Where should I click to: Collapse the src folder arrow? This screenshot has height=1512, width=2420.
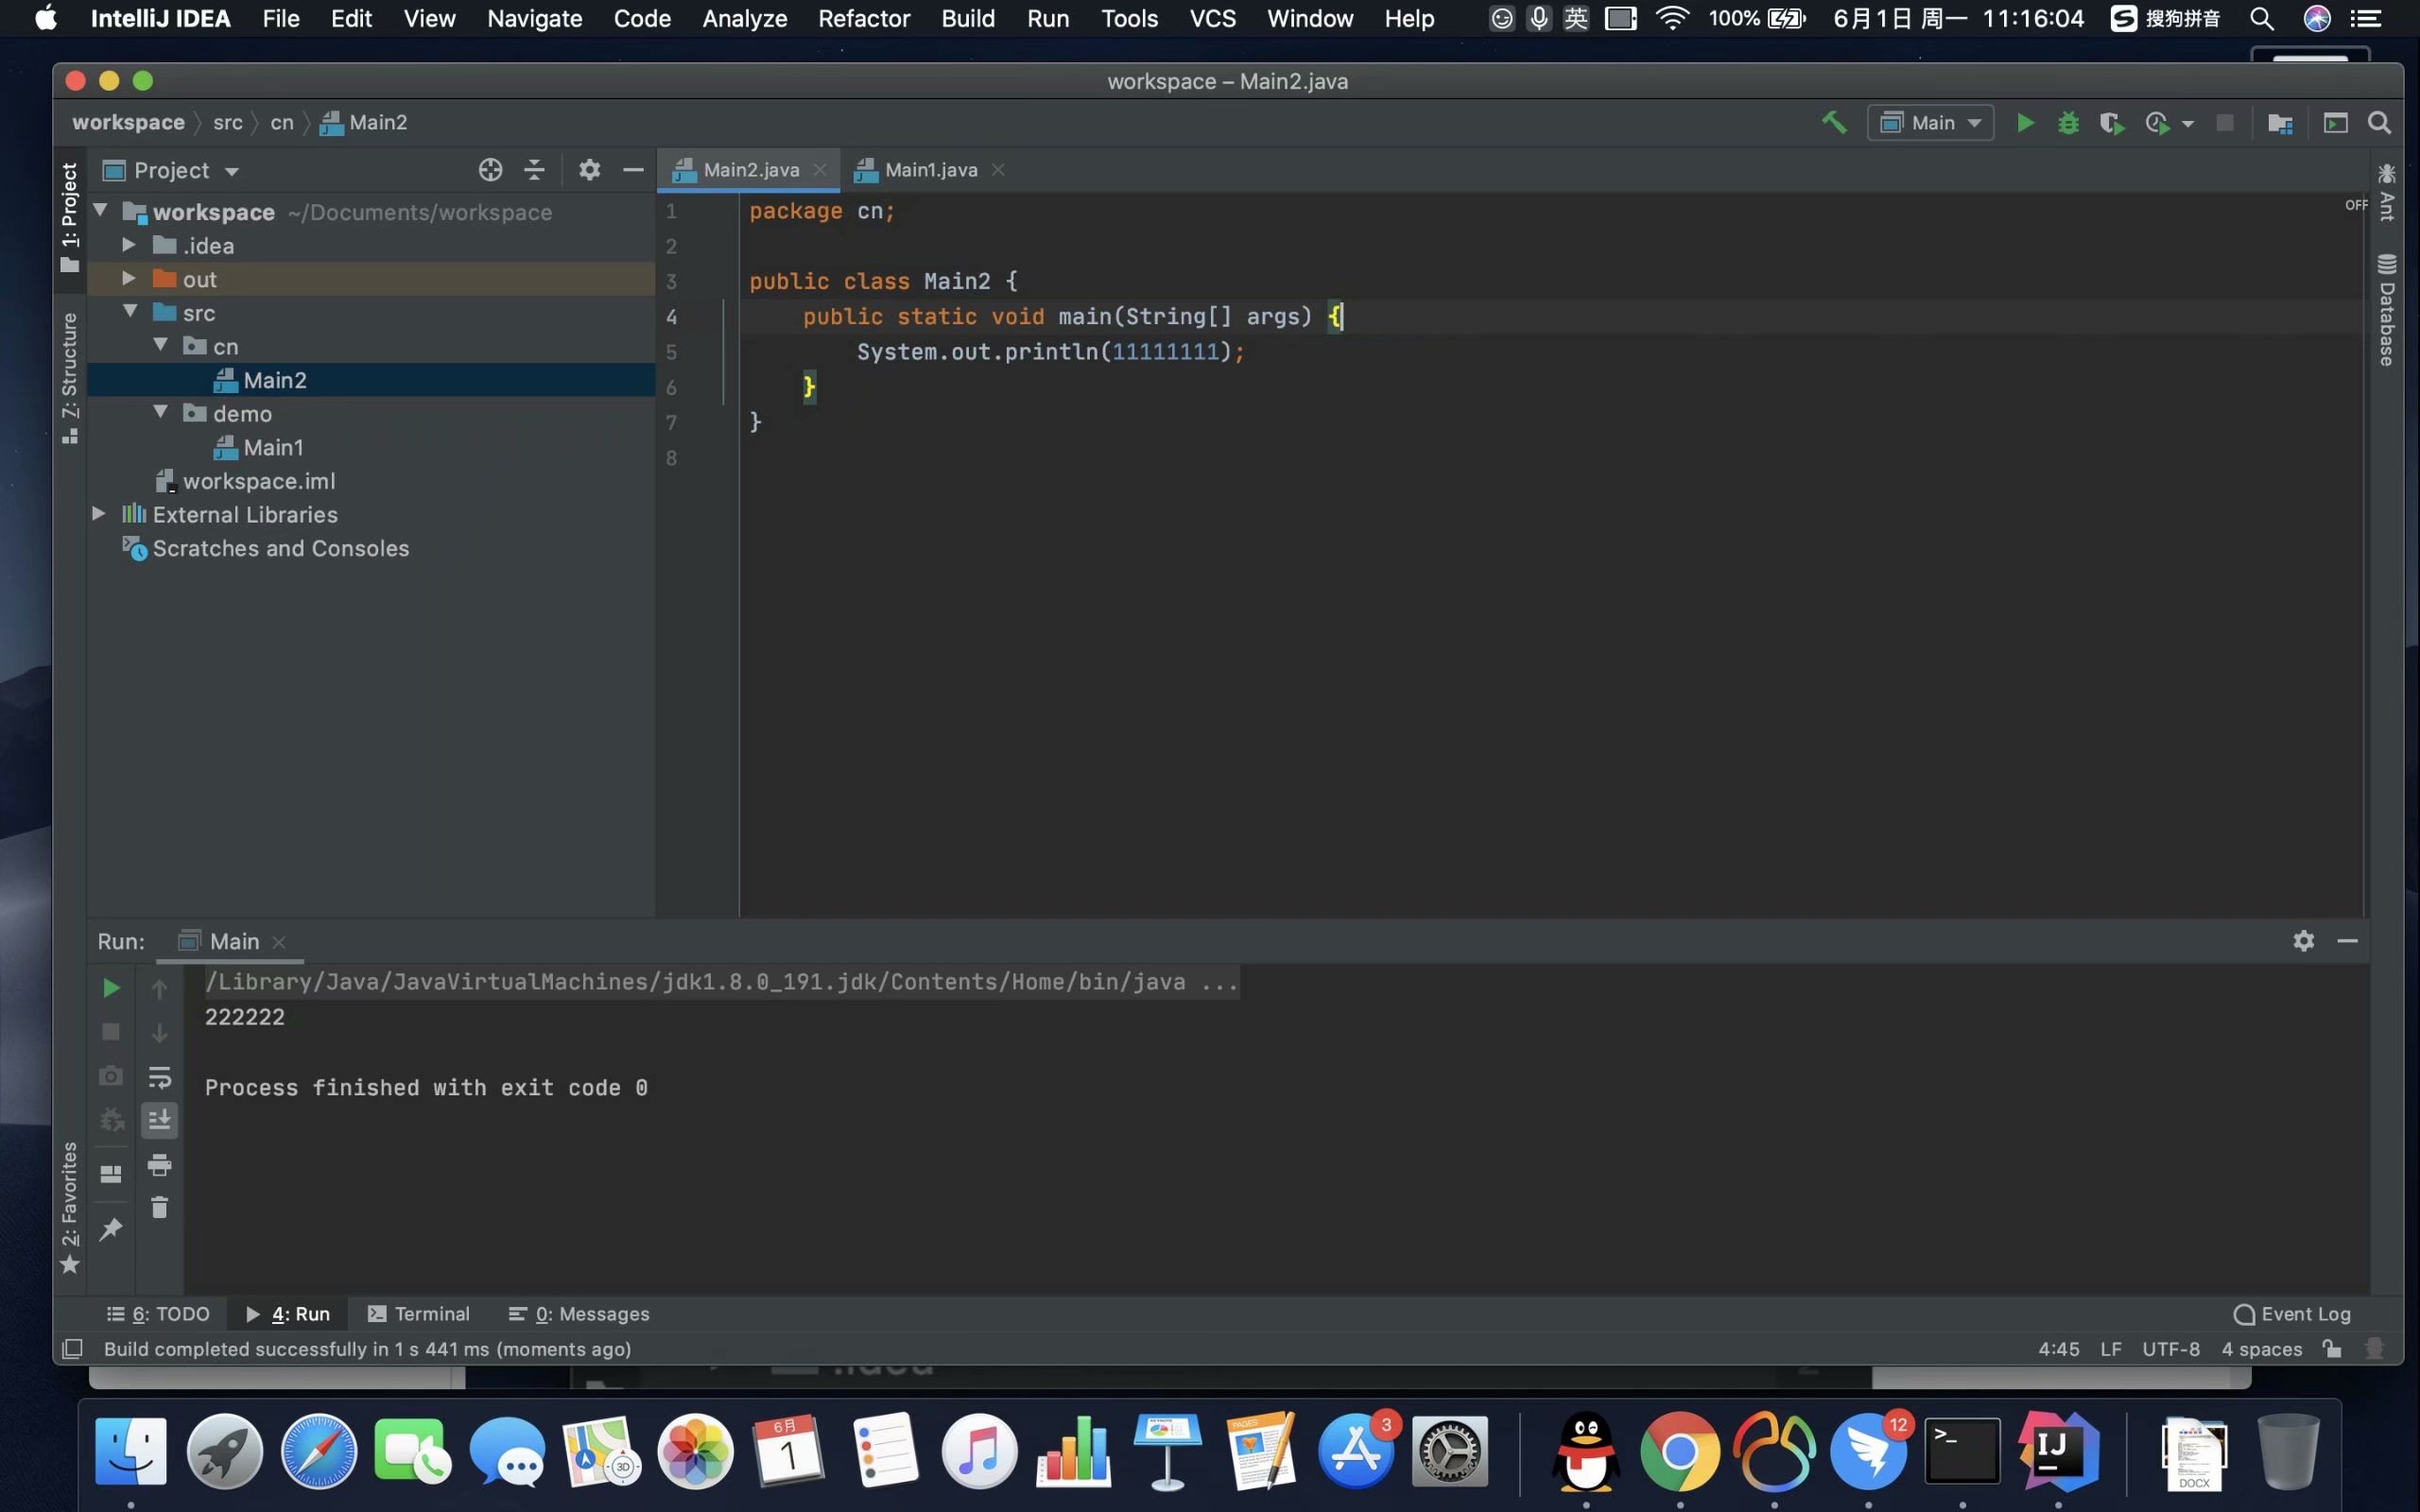(130, 311)
